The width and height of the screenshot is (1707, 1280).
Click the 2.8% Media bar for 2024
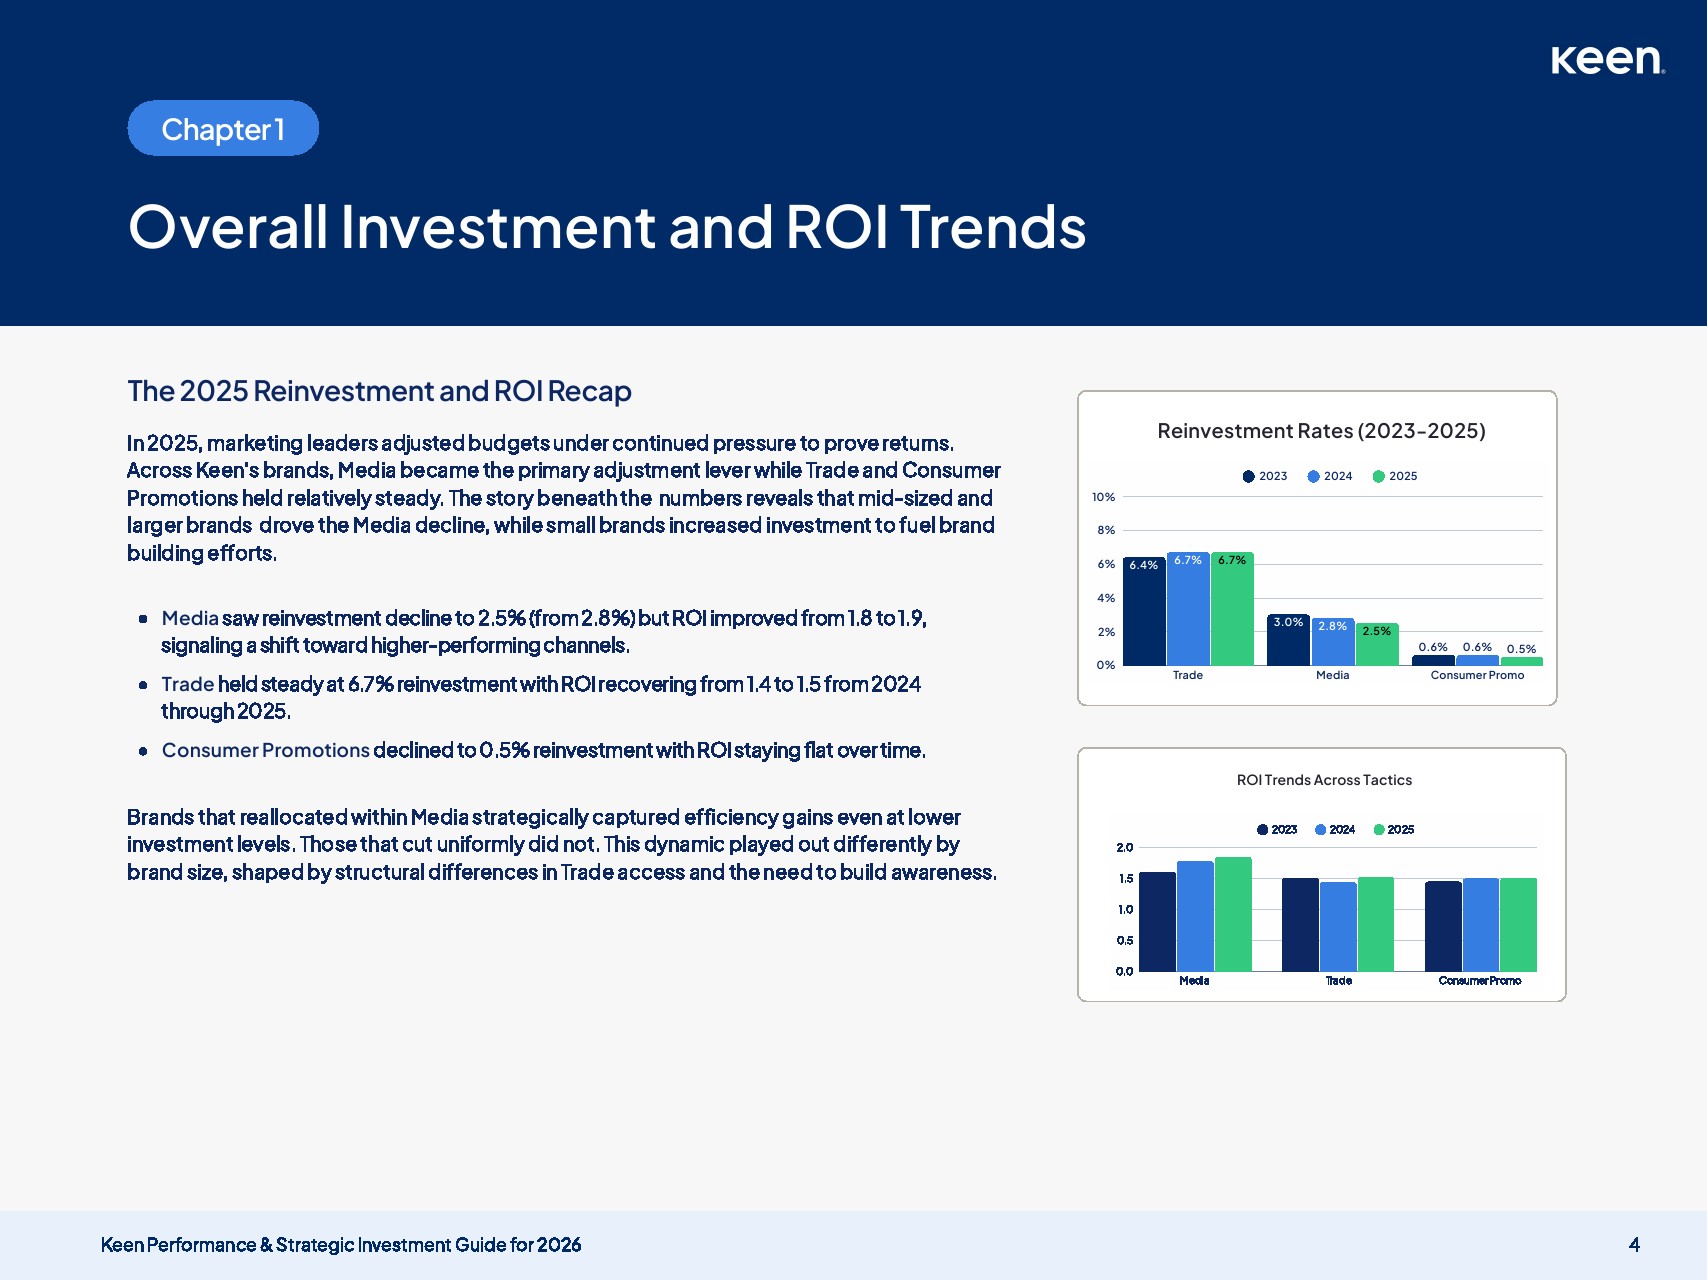(x=1332, y=642)
